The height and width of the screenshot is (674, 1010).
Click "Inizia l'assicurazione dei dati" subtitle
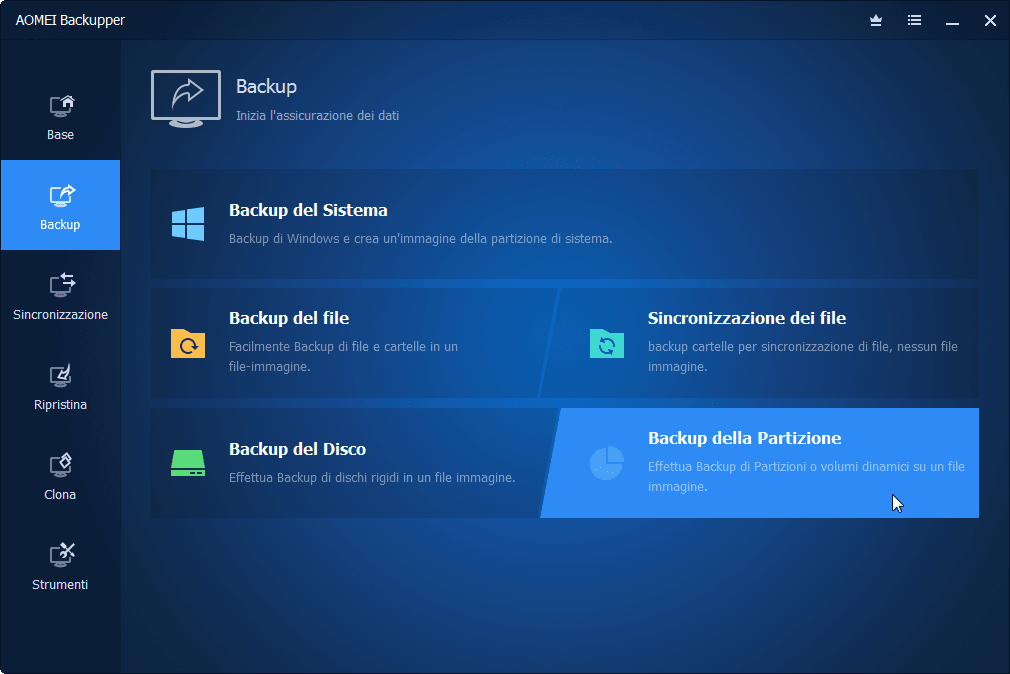click(318, 115)
